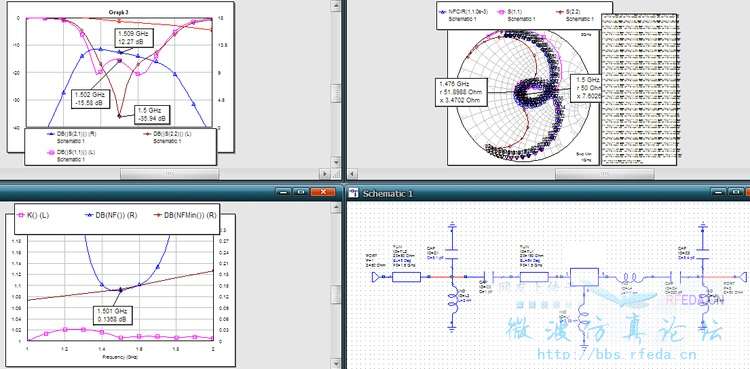This screenshot has height=369, width=750.
Task: Click the K() (L) legend entry
Action: coord(33,215)
